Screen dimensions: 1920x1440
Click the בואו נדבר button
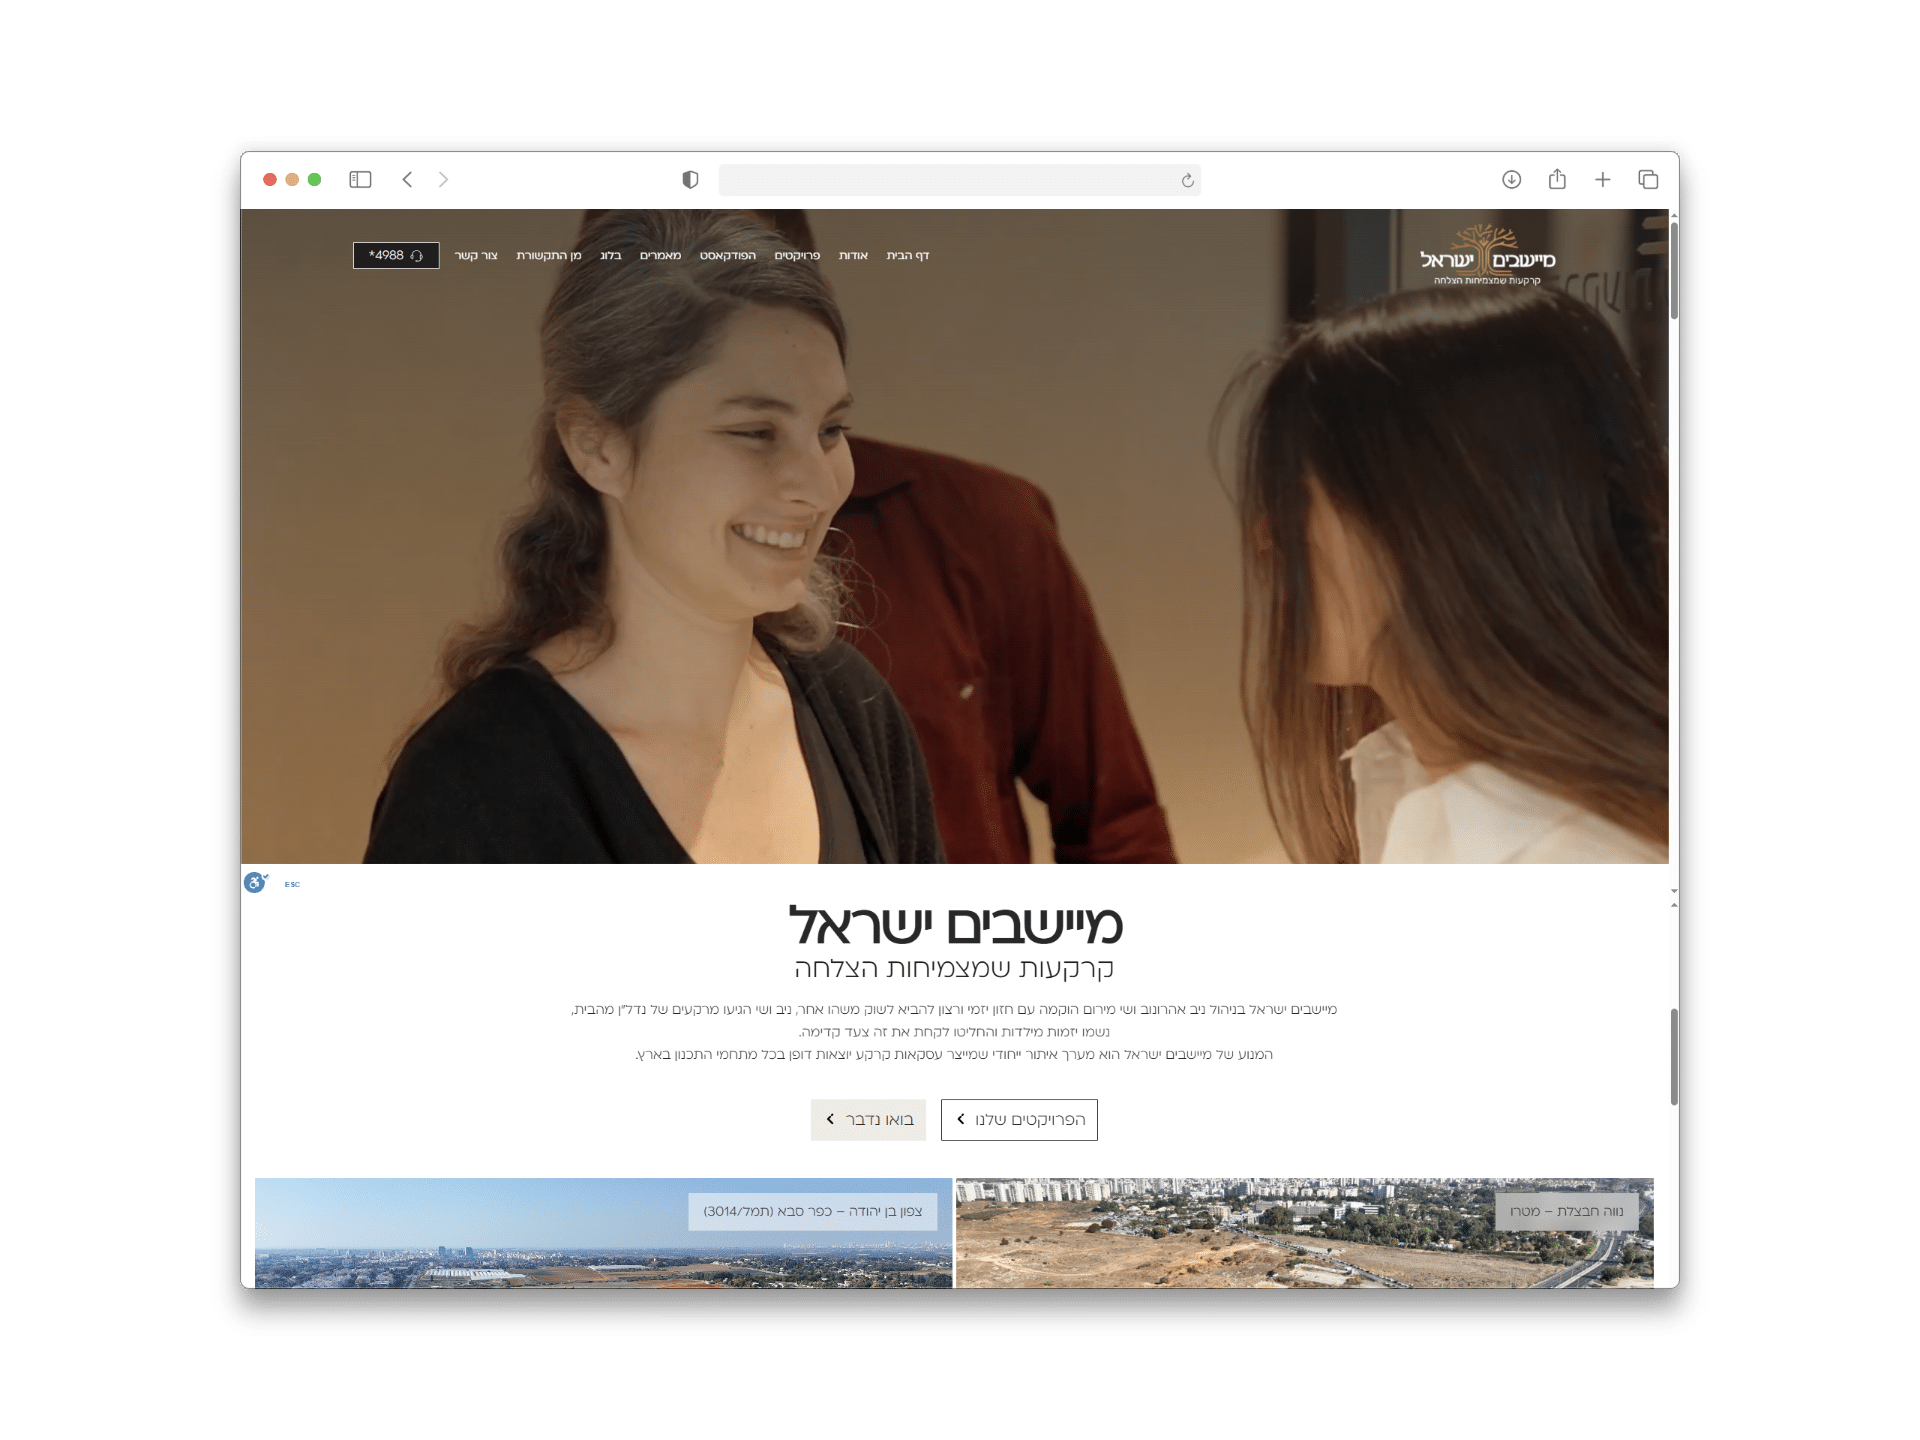click(x=868, y=1120)
